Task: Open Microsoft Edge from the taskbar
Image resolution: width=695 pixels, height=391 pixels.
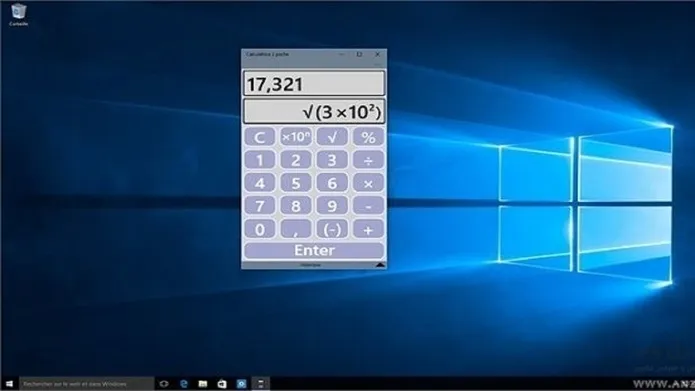Action: [184, 383]
